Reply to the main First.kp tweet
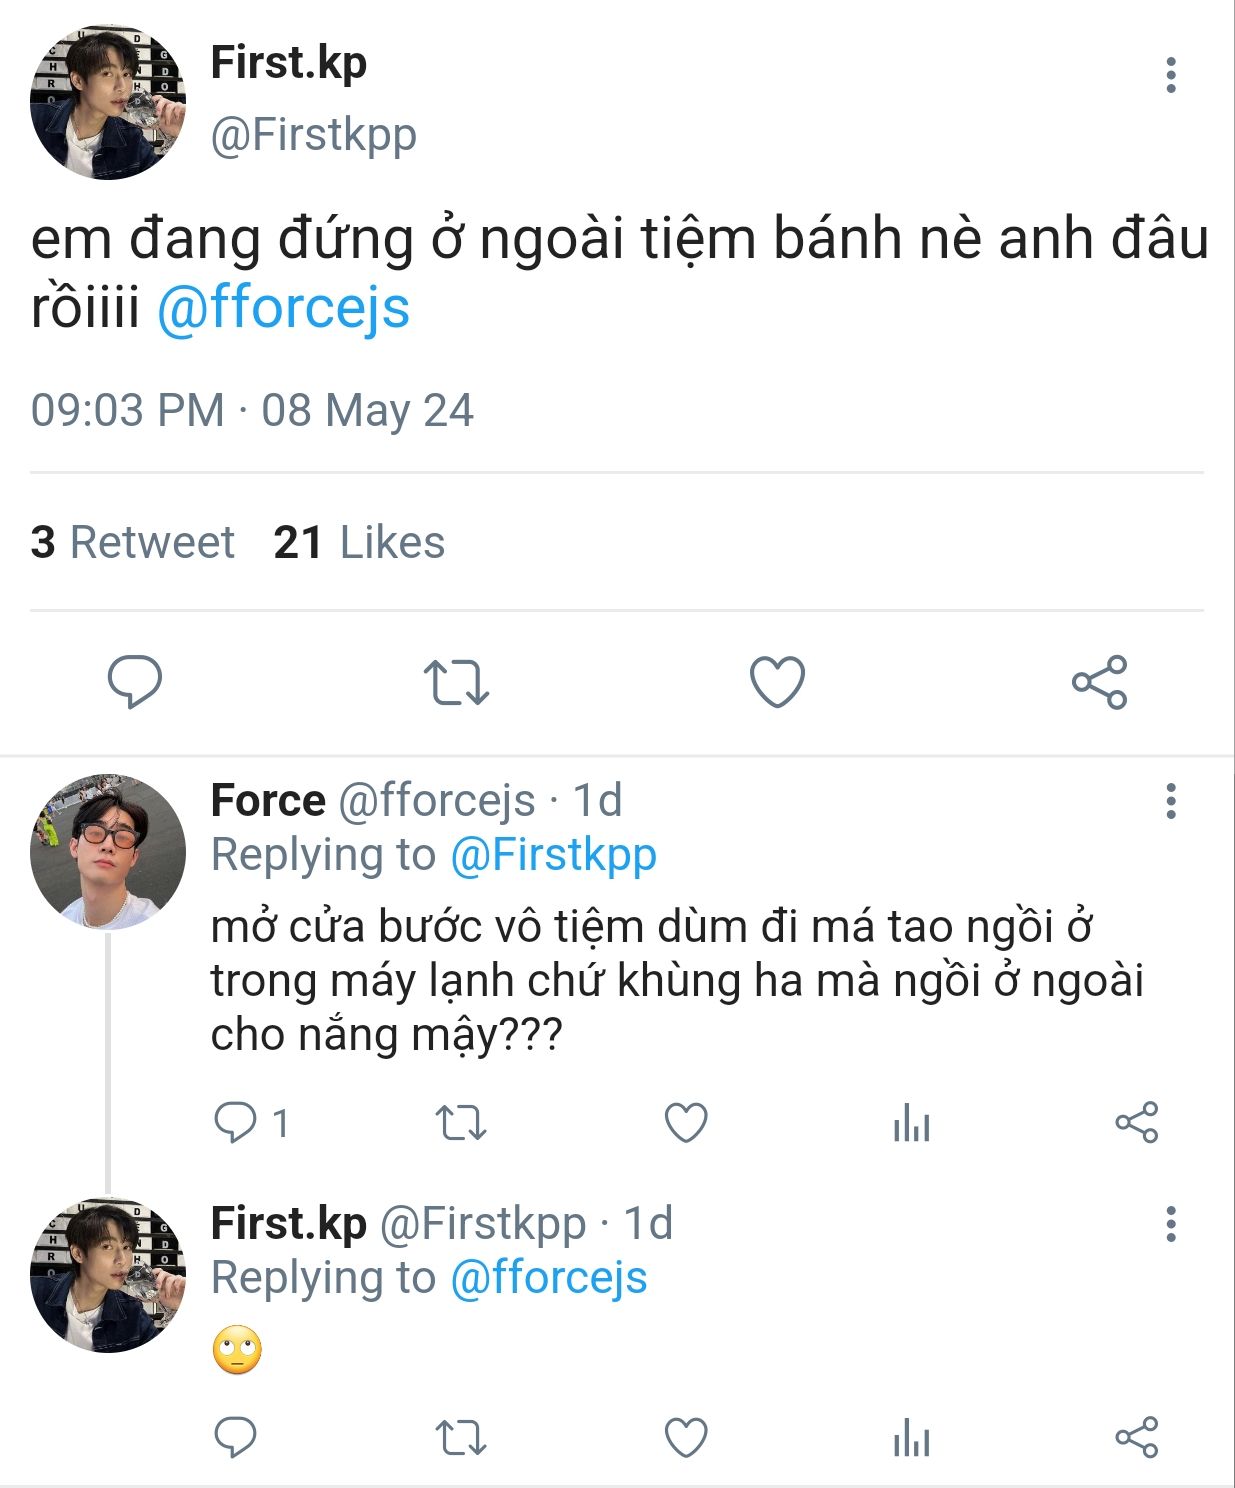This screenshot has height=1488, width=1235. pos(134,682)
